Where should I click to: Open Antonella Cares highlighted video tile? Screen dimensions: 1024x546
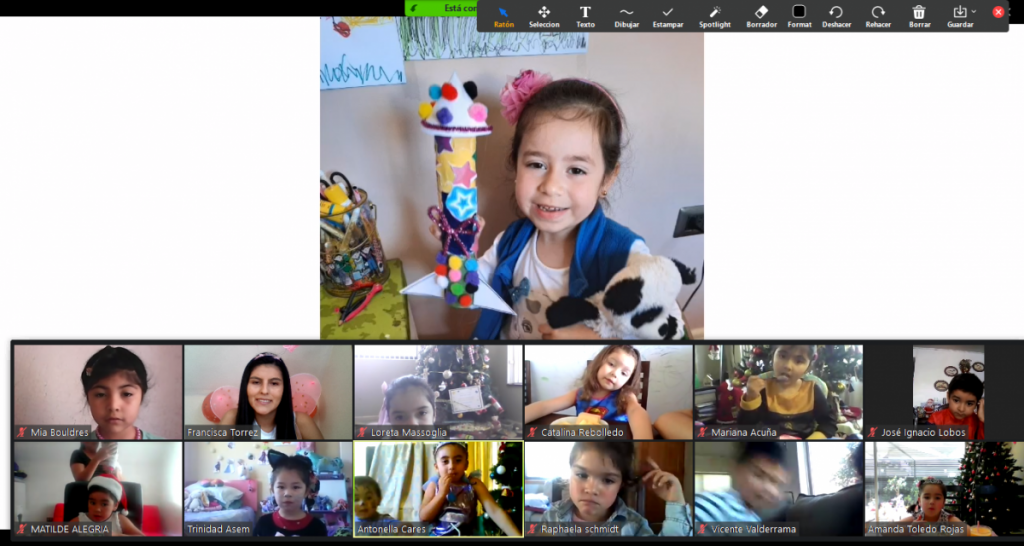point(438,489)
